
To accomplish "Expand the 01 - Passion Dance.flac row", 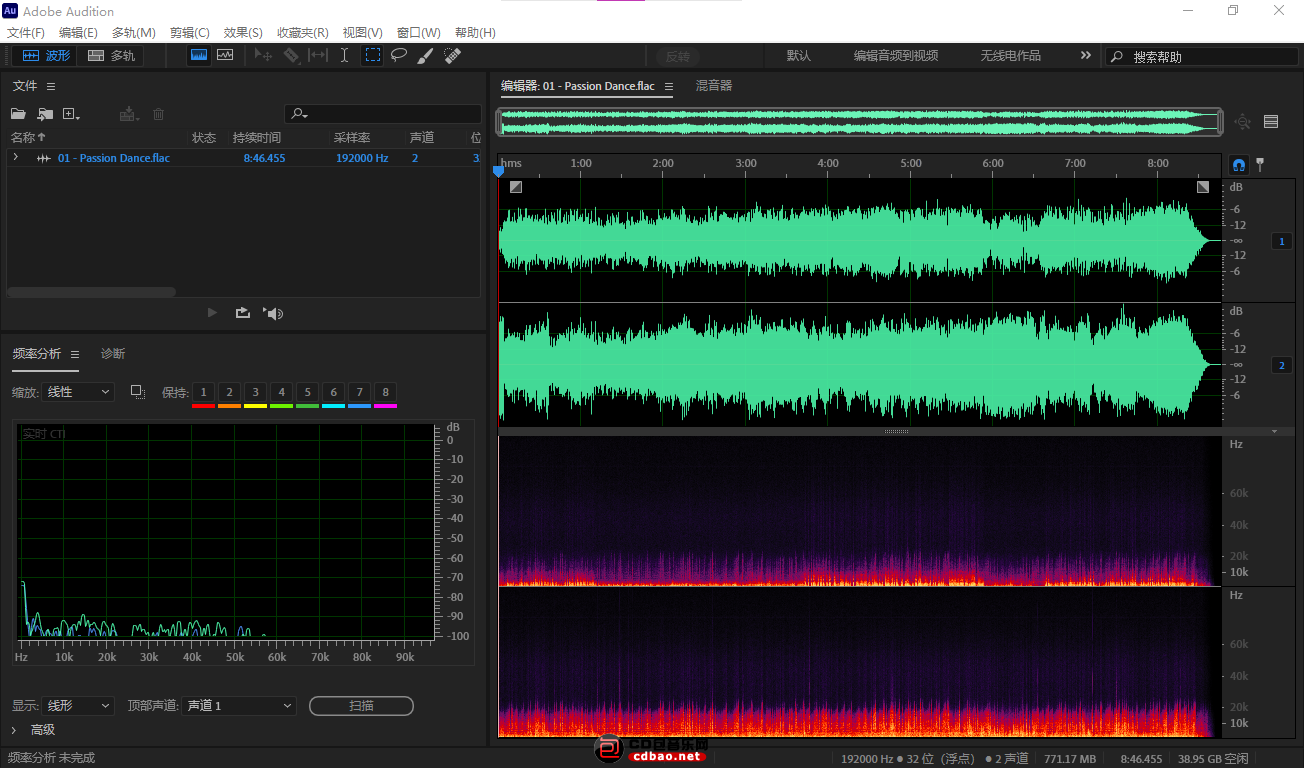I will point(15,157).
